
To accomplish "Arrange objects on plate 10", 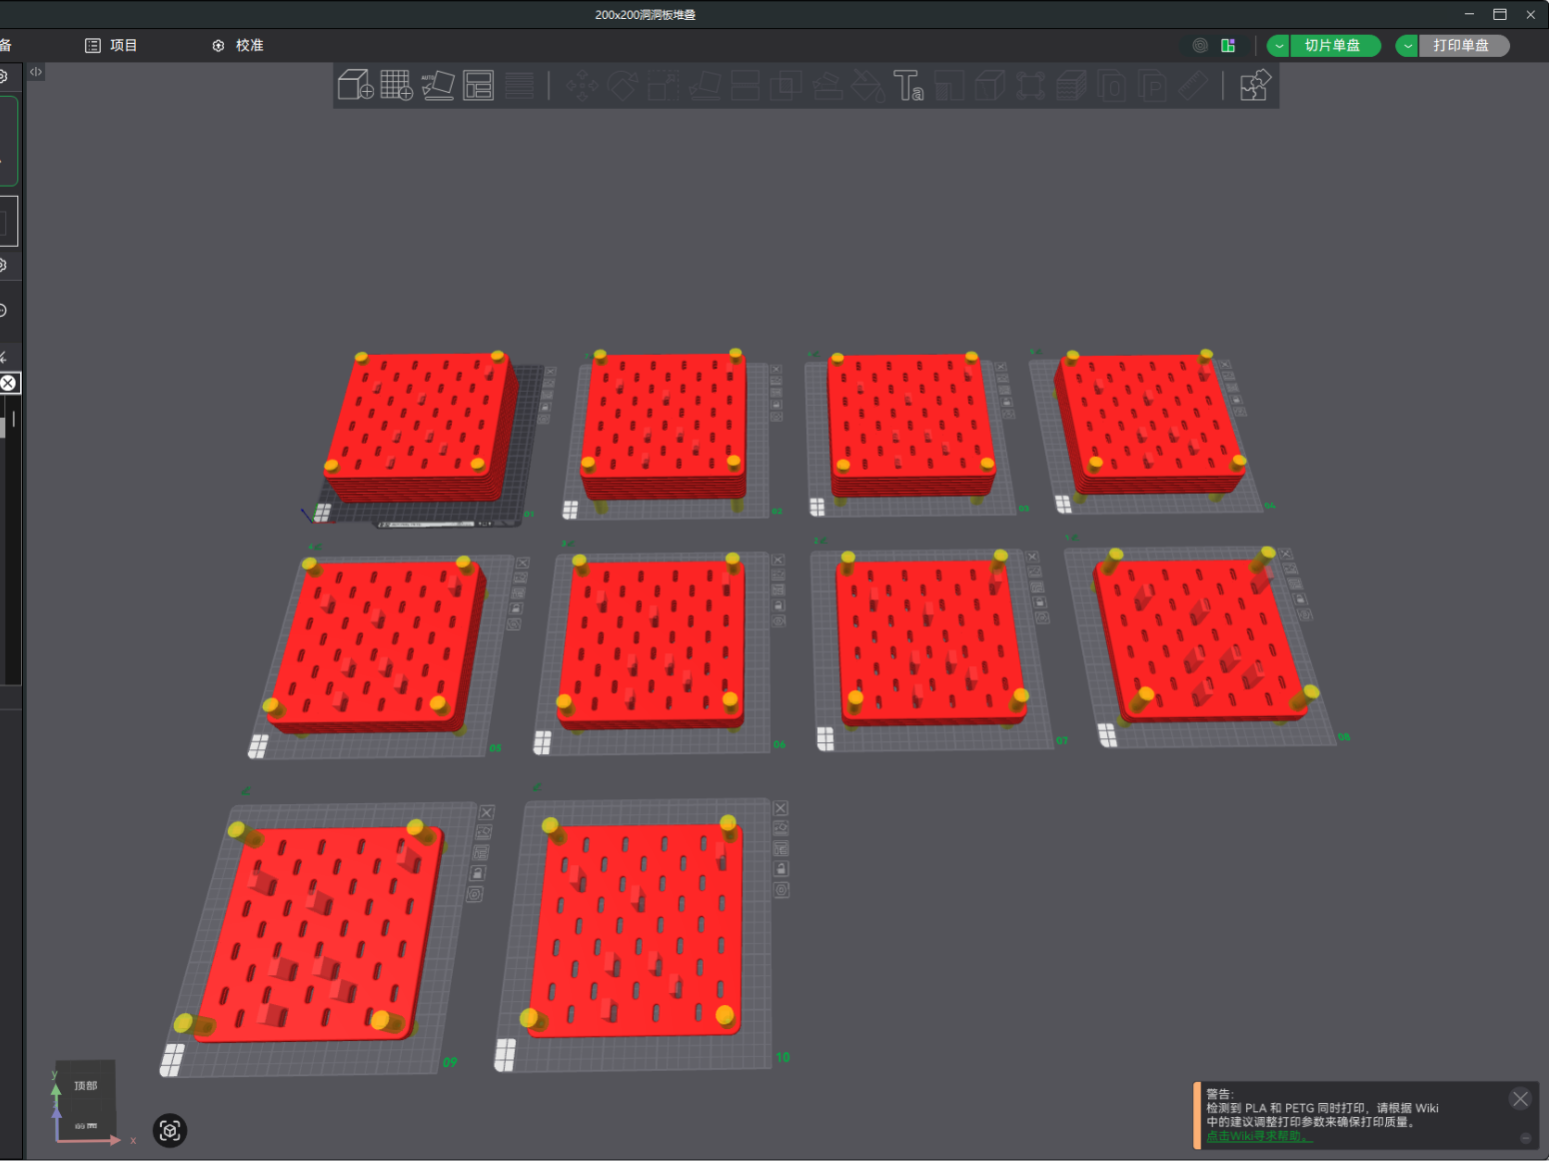I will [781, 849].
